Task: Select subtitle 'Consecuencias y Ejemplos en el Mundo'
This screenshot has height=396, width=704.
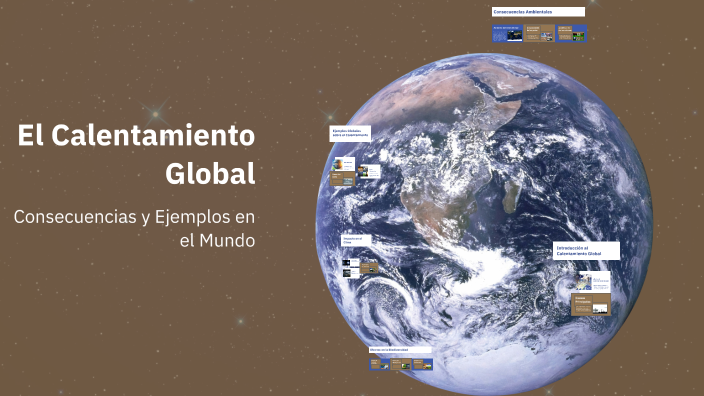Action: 134,229
